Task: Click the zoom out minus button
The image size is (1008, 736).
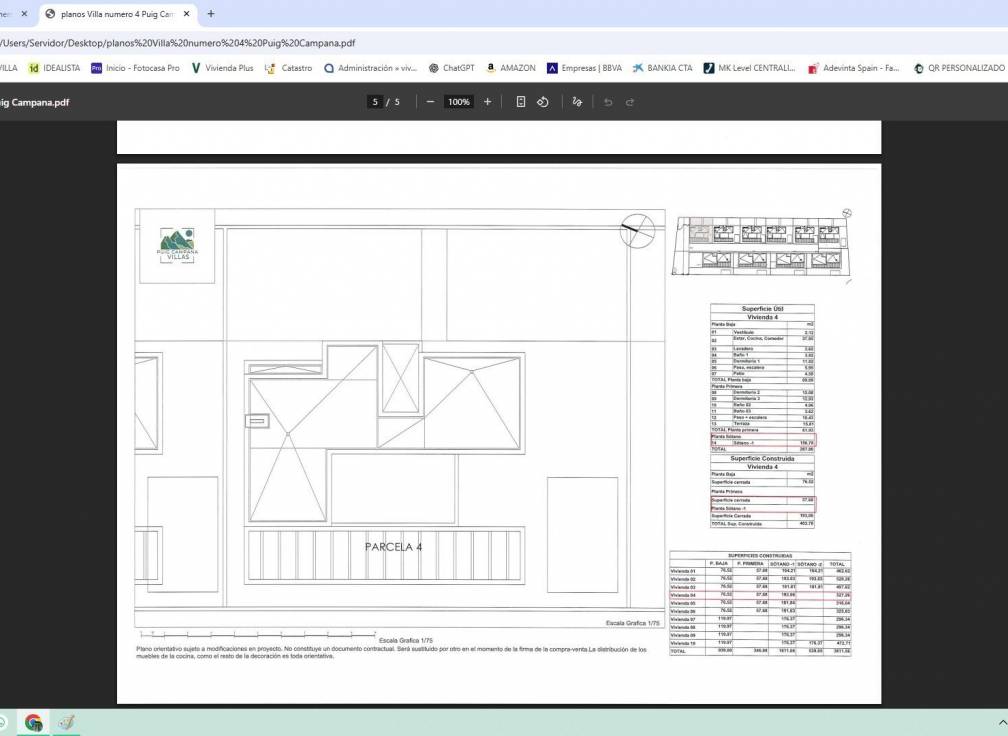Action: (430, 102)
